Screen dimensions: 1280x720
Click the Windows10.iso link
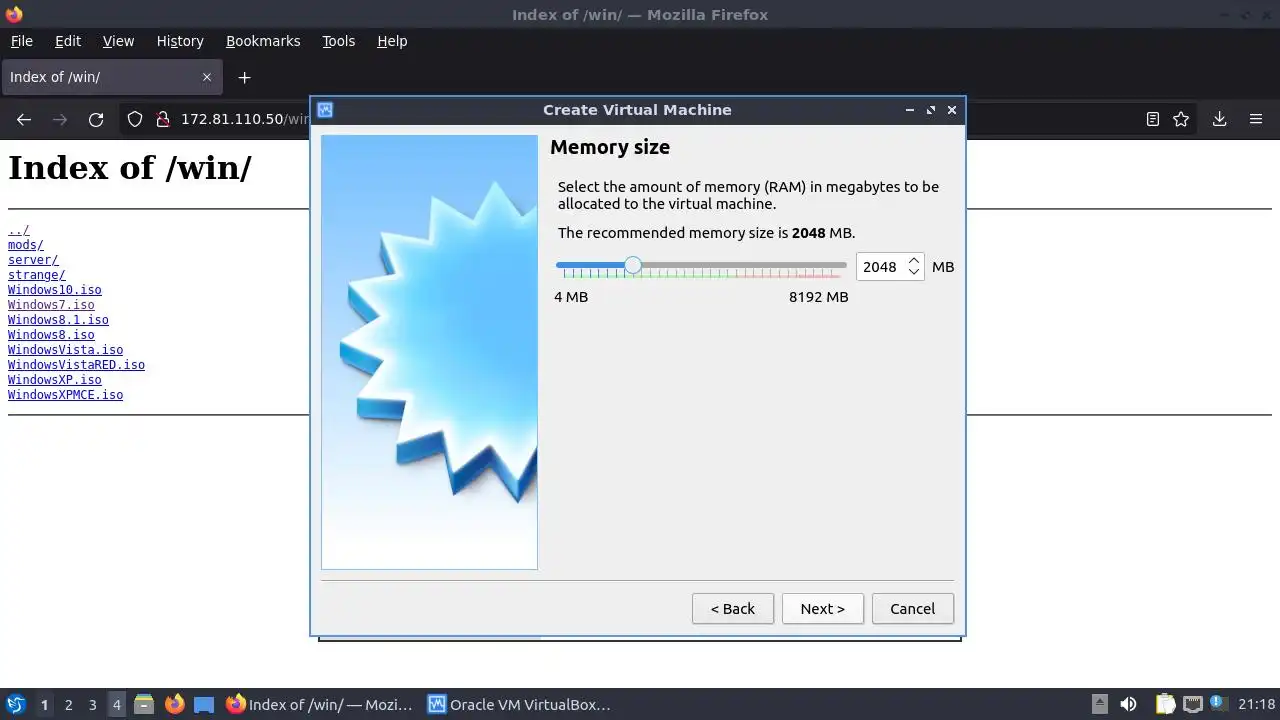(x=55, y=290)
